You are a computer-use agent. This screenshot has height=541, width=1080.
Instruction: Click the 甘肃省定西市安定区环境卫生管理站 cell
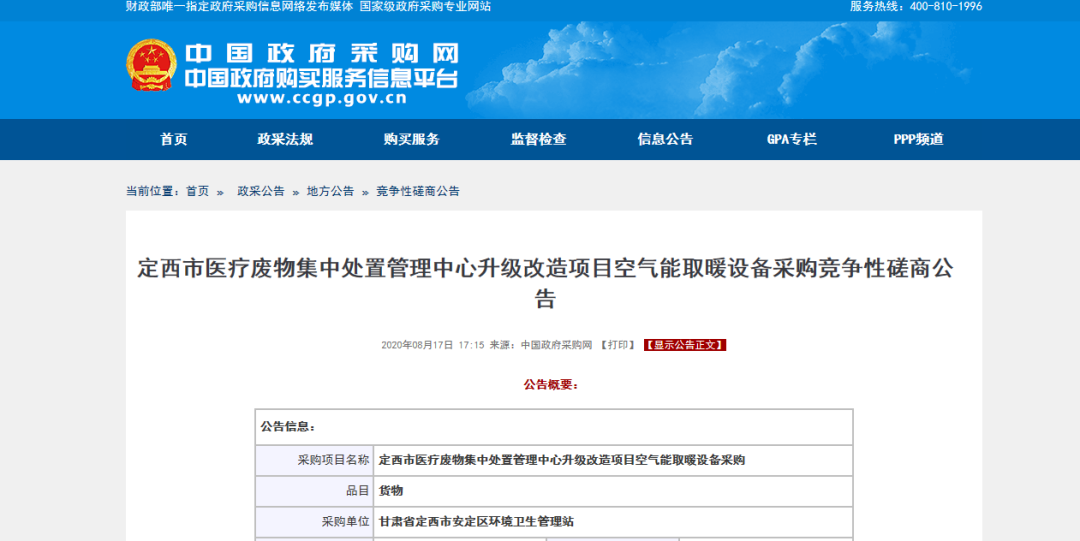pos(614,522)
